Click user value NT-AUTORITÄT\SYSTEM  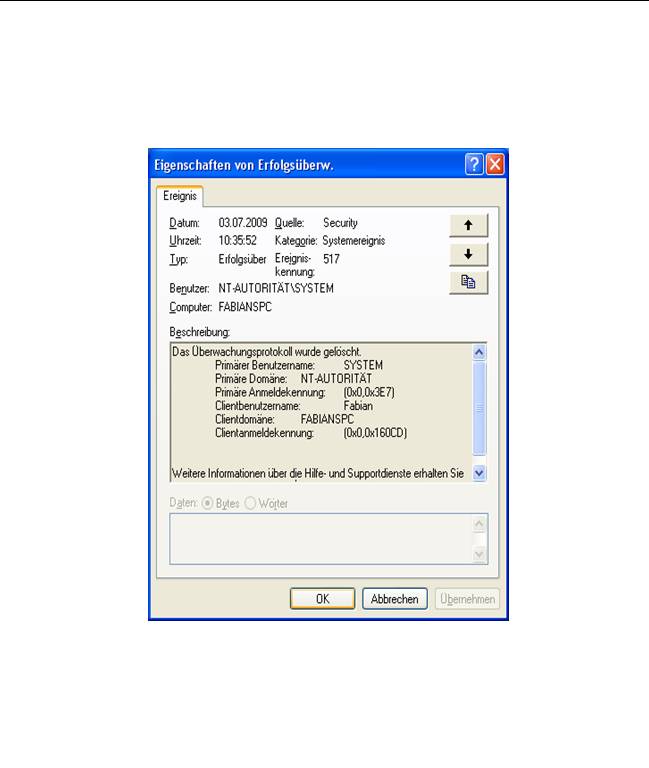pos(276,288)
